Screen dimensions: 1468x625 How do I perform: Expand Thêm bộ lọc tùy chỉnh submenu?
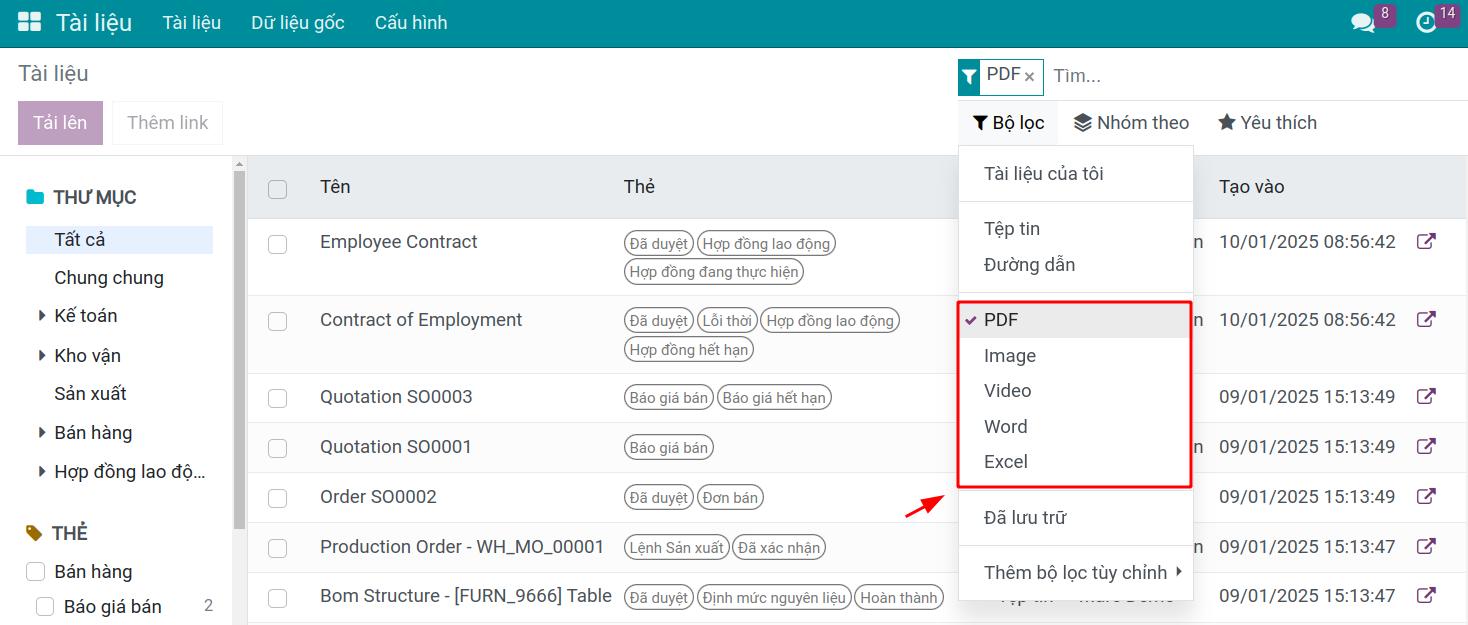tap(1076, 573)
